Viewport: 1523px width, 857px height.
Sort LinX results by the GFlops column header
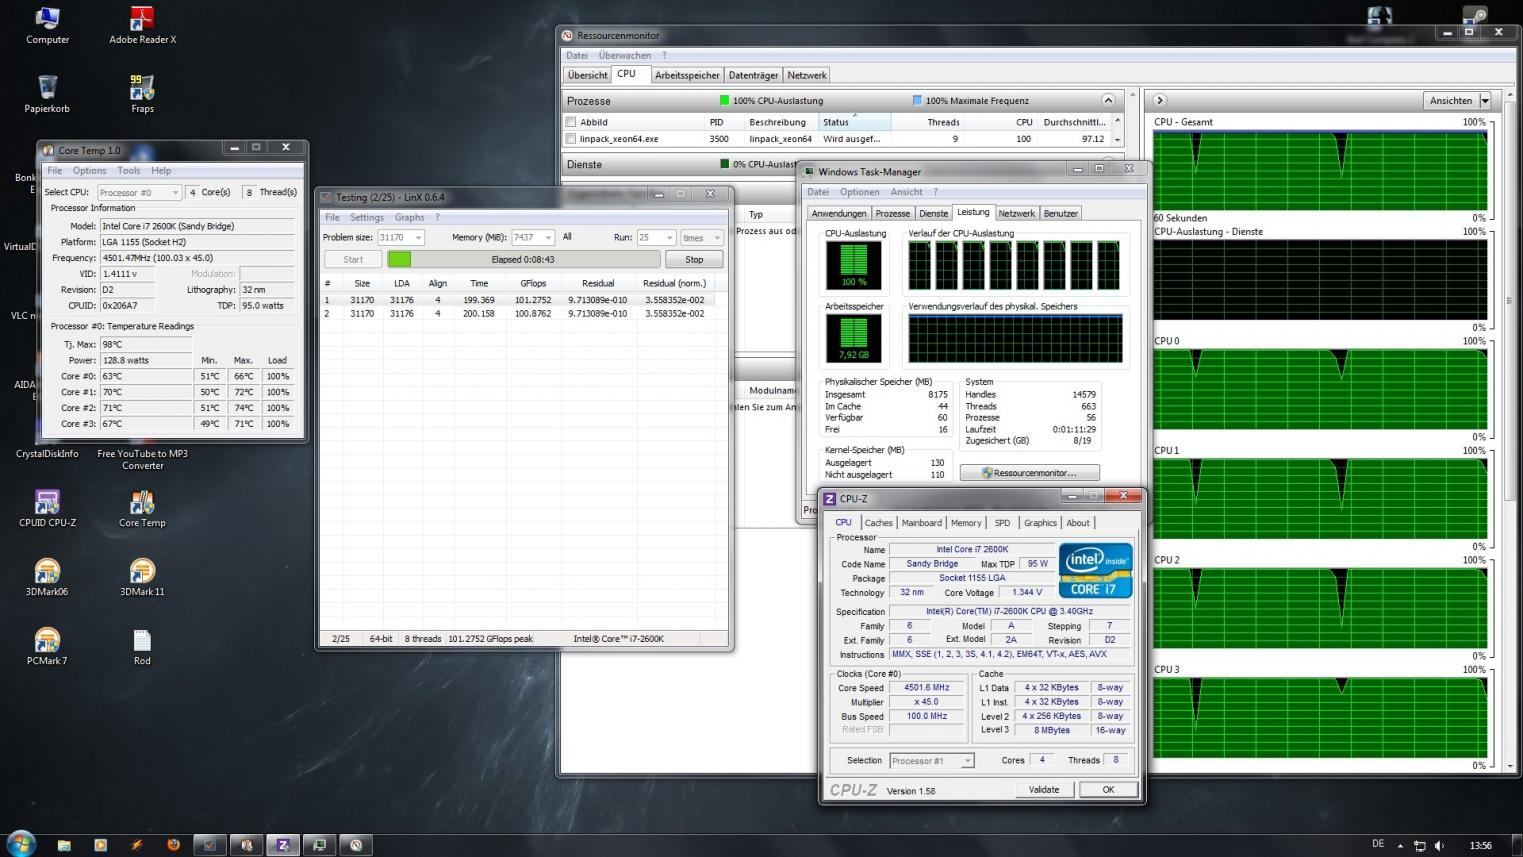[533, 283]
